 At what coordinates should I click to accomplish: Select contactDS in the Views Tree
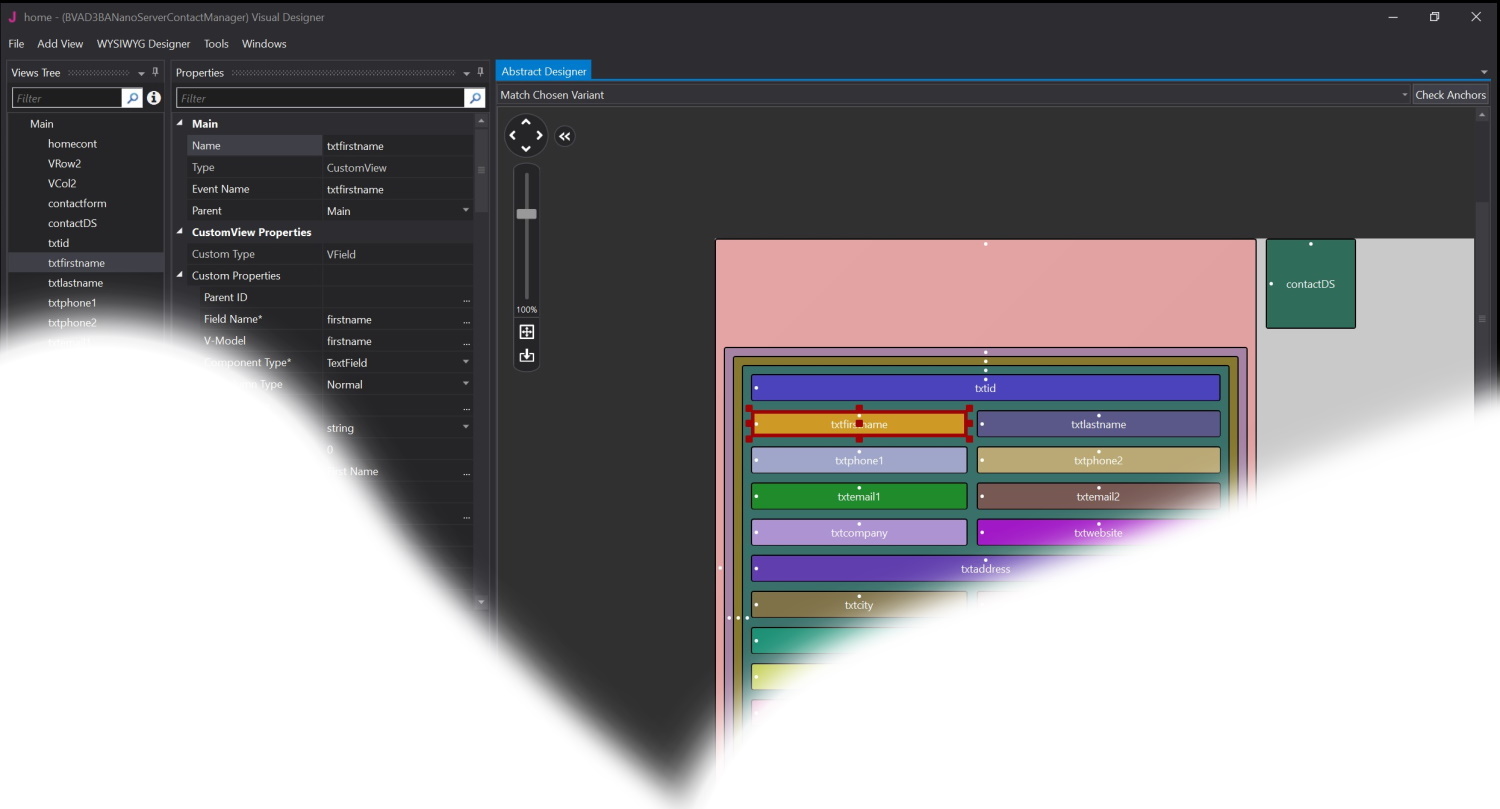[x=72, y=224]
